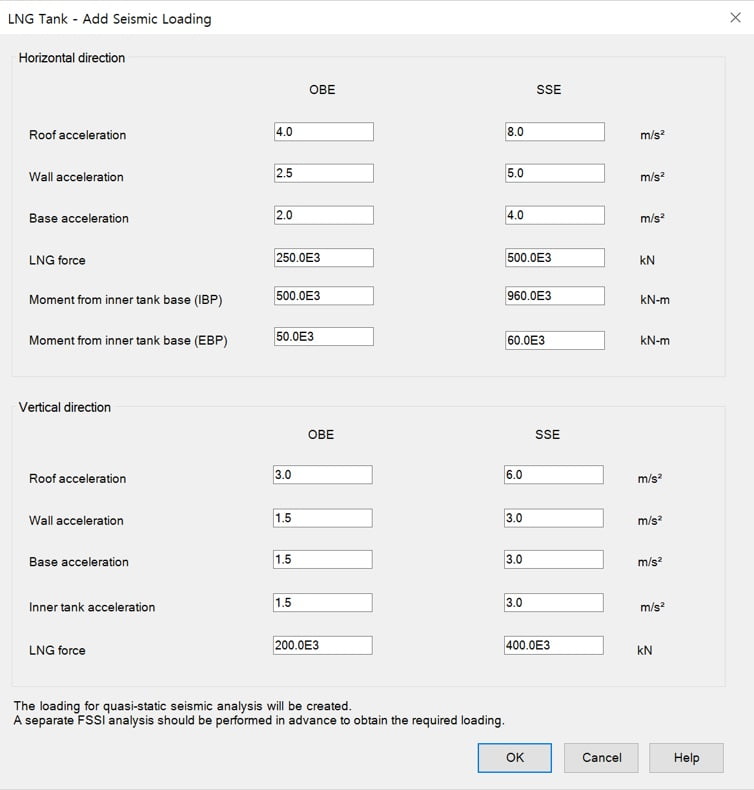Click horizontal OBE wall acceleration input
The image size is (754, 790).
point(323,174)
